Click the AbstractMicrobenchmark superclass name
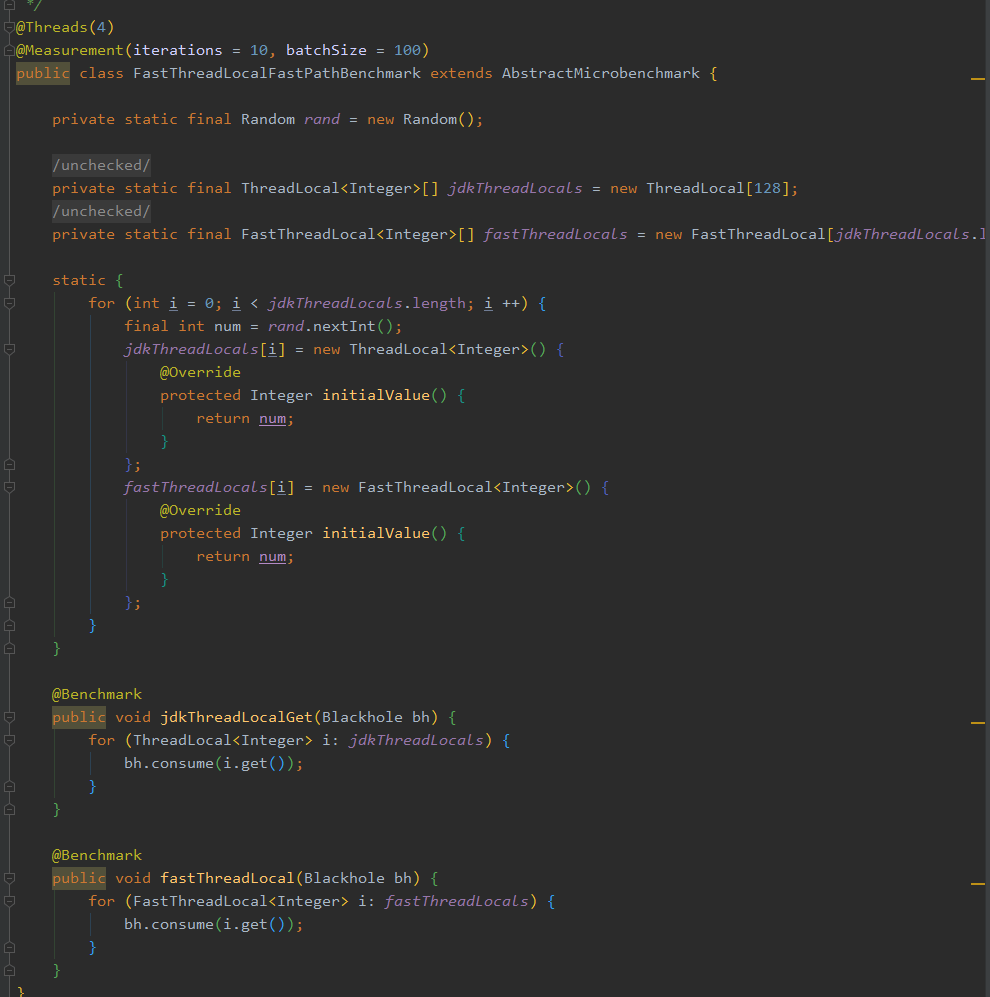The image size is (990, 997). [601, 73]
